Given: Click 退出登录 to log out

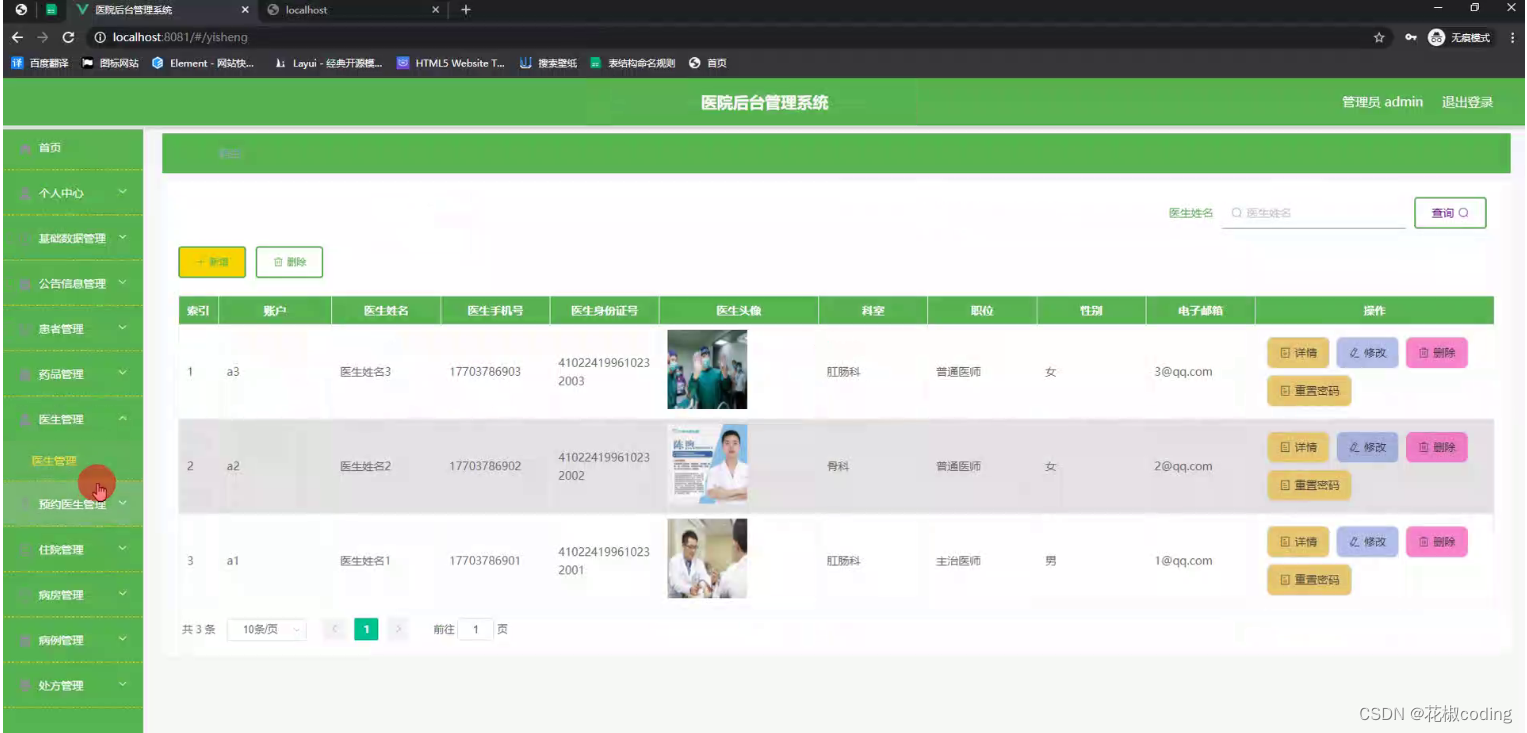Looking at the screenshot, I should click(x=1466, y=101).
